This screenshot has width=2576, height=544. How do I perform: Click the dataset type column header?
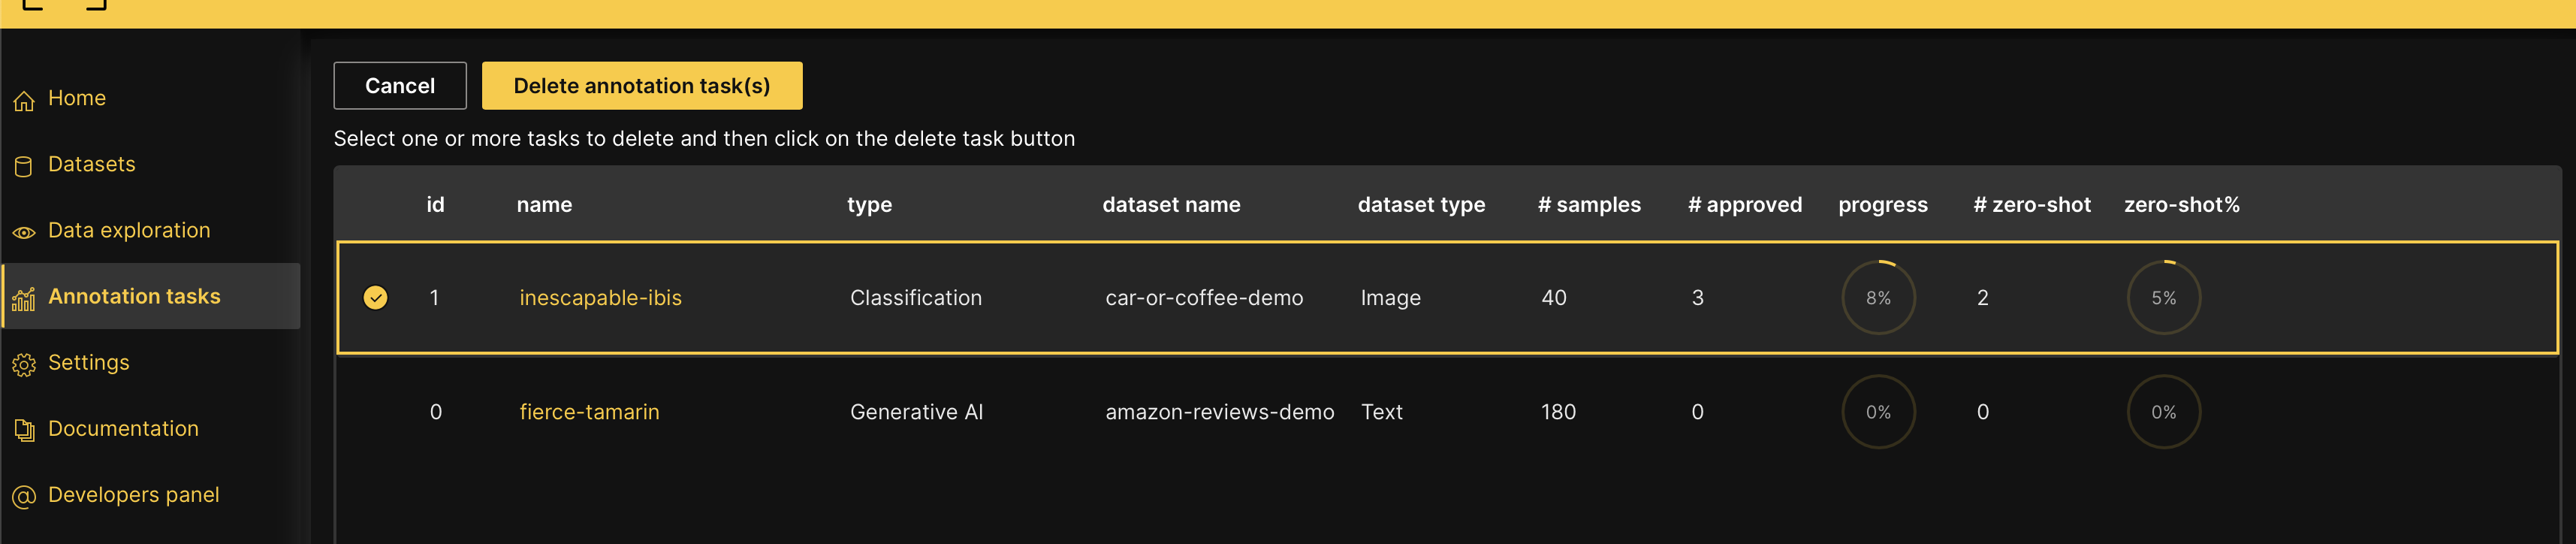point(1421,205)
